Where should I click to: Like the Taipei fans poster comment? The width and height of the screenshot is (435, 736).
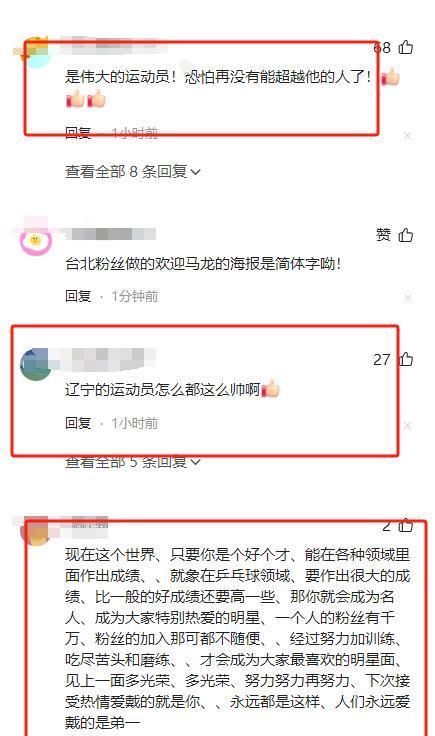(405, 235)
